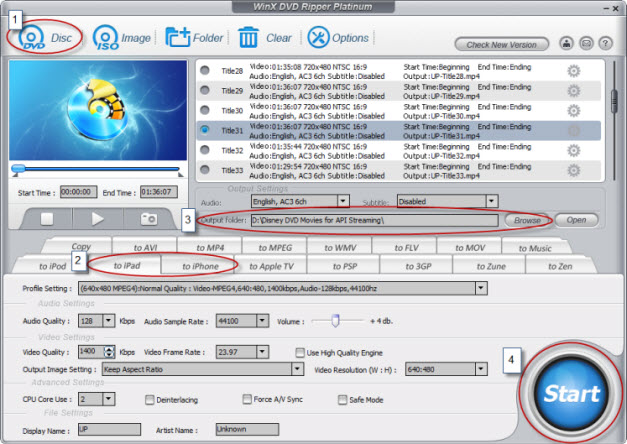Select the to Apple TV tab
627x444 pixels.
[271, 266]
